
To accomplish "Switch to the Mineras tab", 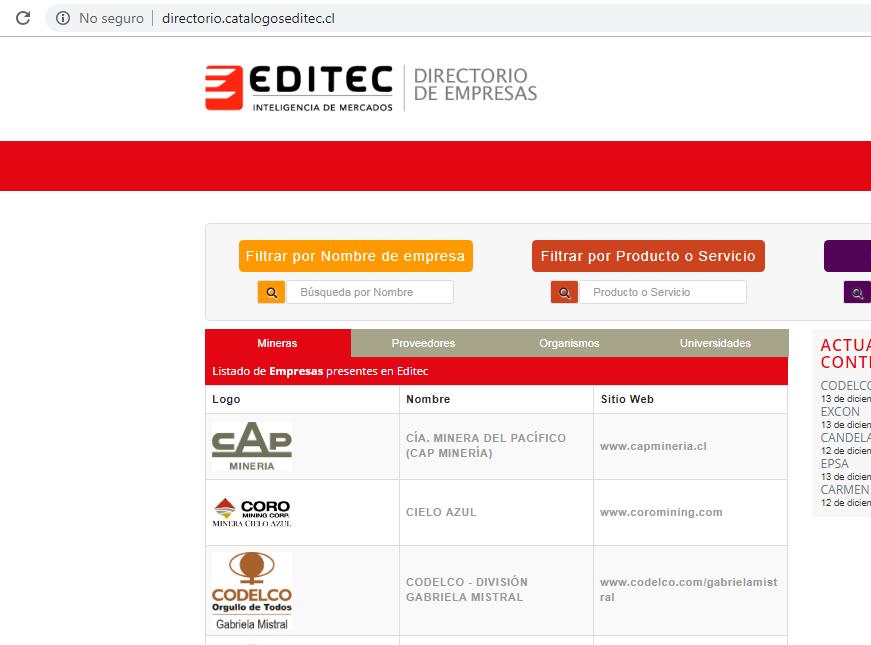I will 278,343.
